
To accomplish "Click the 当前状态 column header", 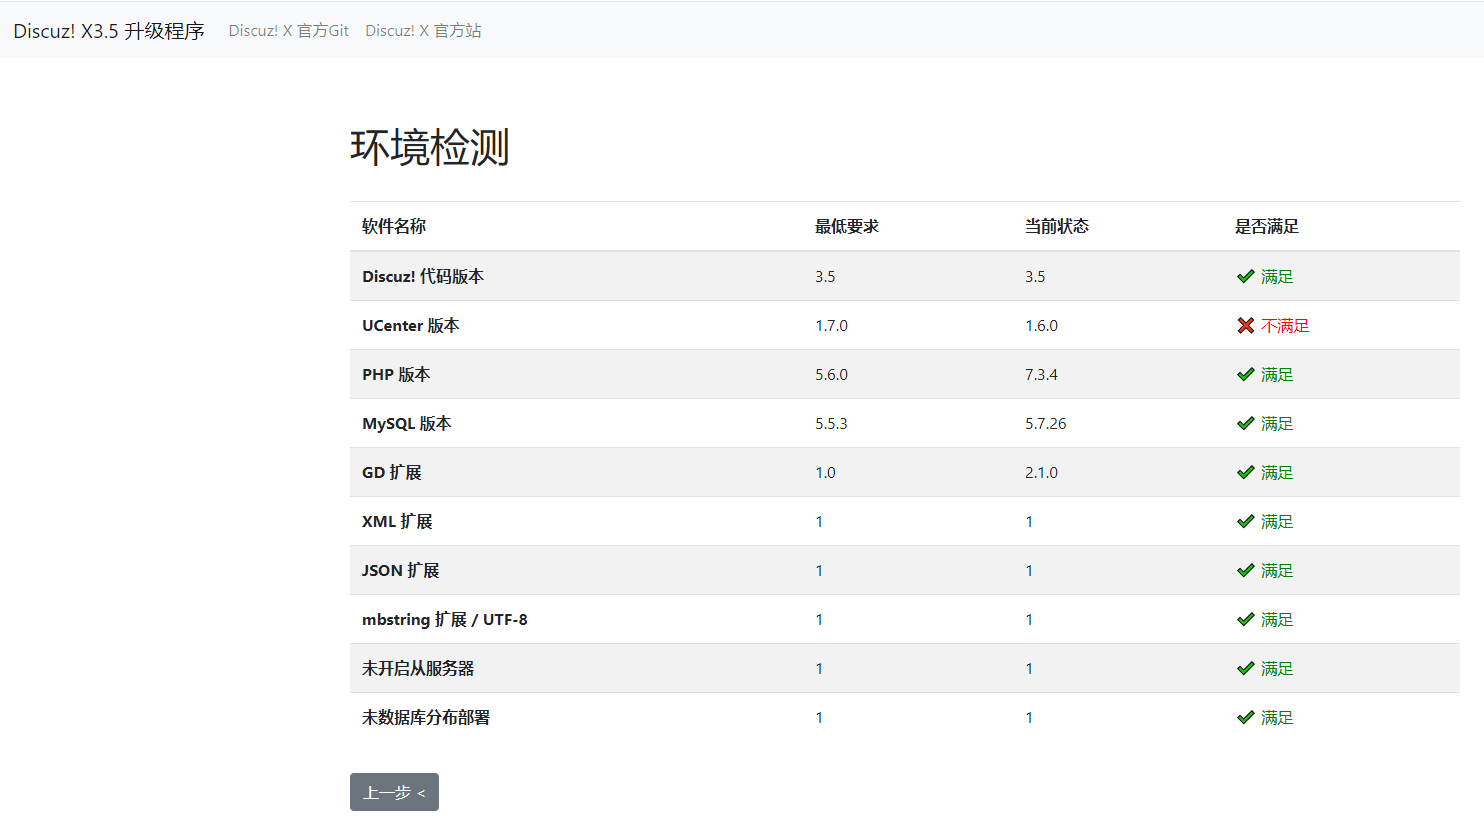I will click(x=1057, y=226).
